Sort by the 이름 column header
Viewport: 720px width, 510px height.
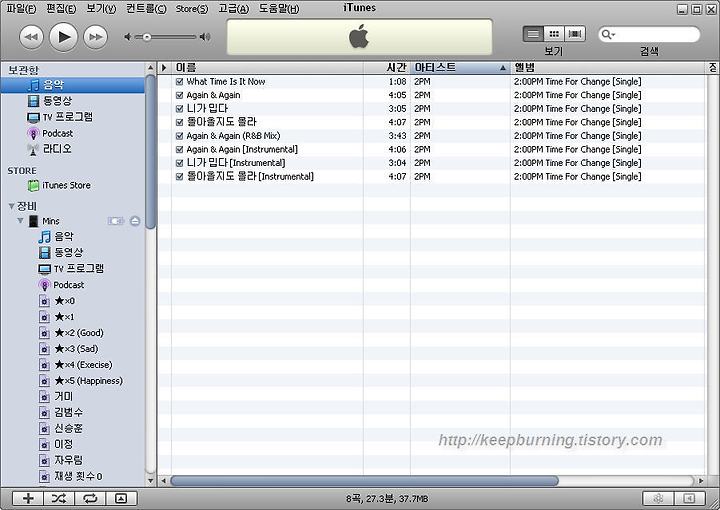(268, 68)
